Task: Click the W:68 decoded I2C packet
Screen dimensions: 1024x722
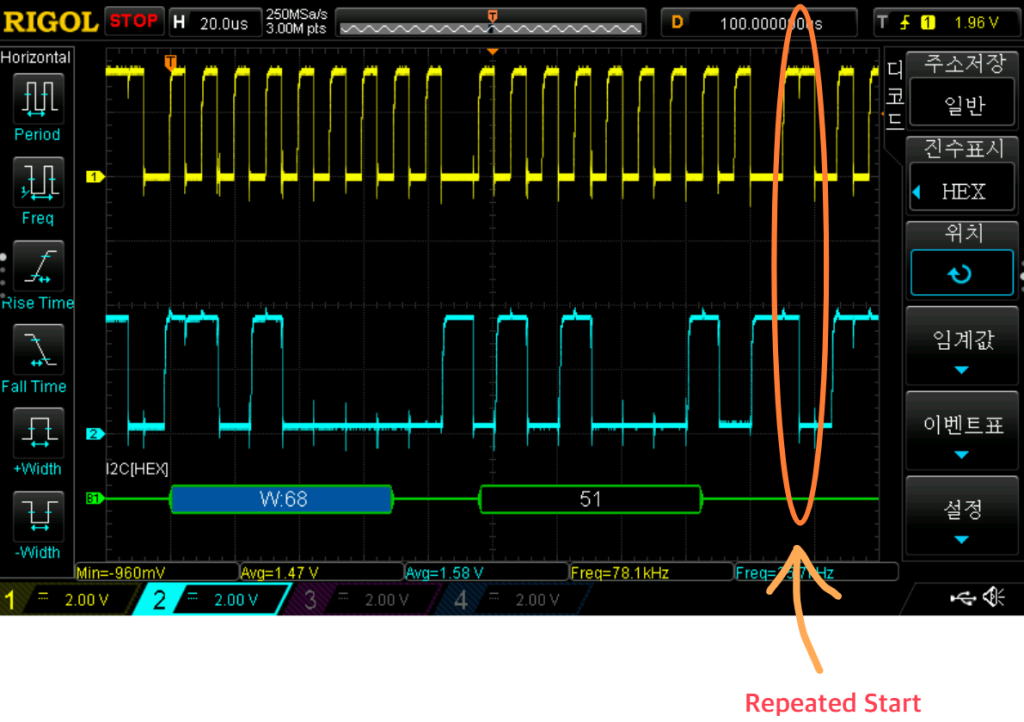Action: (x=282, y=499)
